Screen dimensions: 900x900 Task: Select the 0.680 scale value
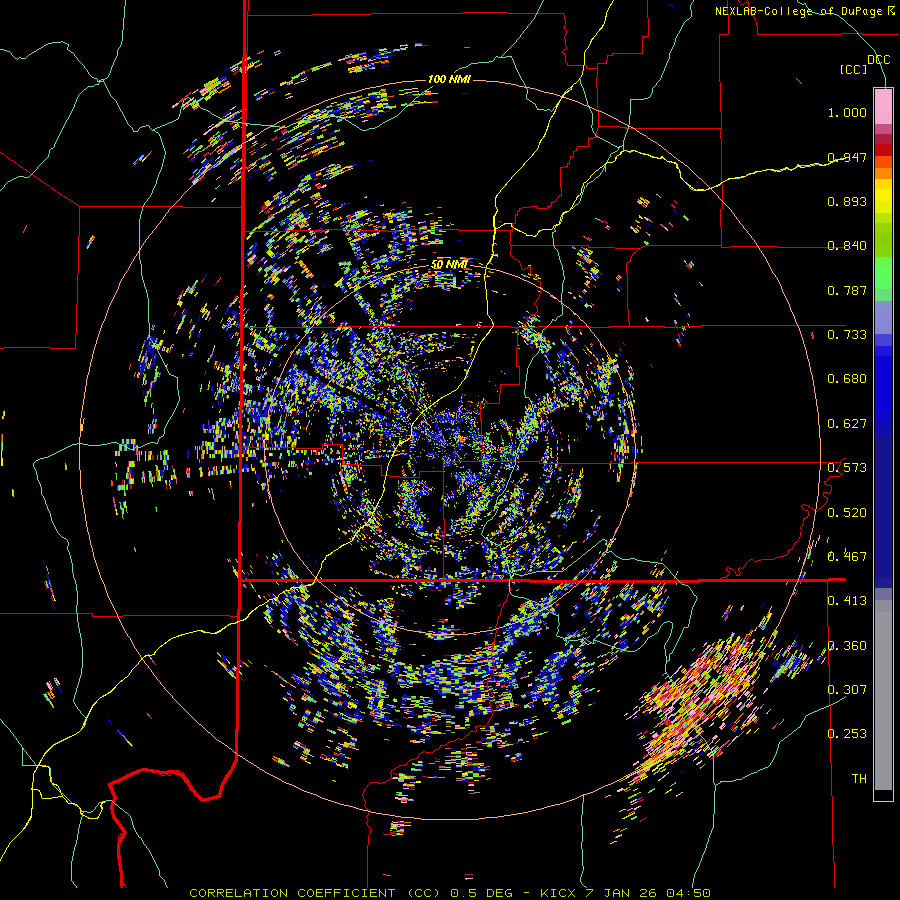(x=847, y=379)
